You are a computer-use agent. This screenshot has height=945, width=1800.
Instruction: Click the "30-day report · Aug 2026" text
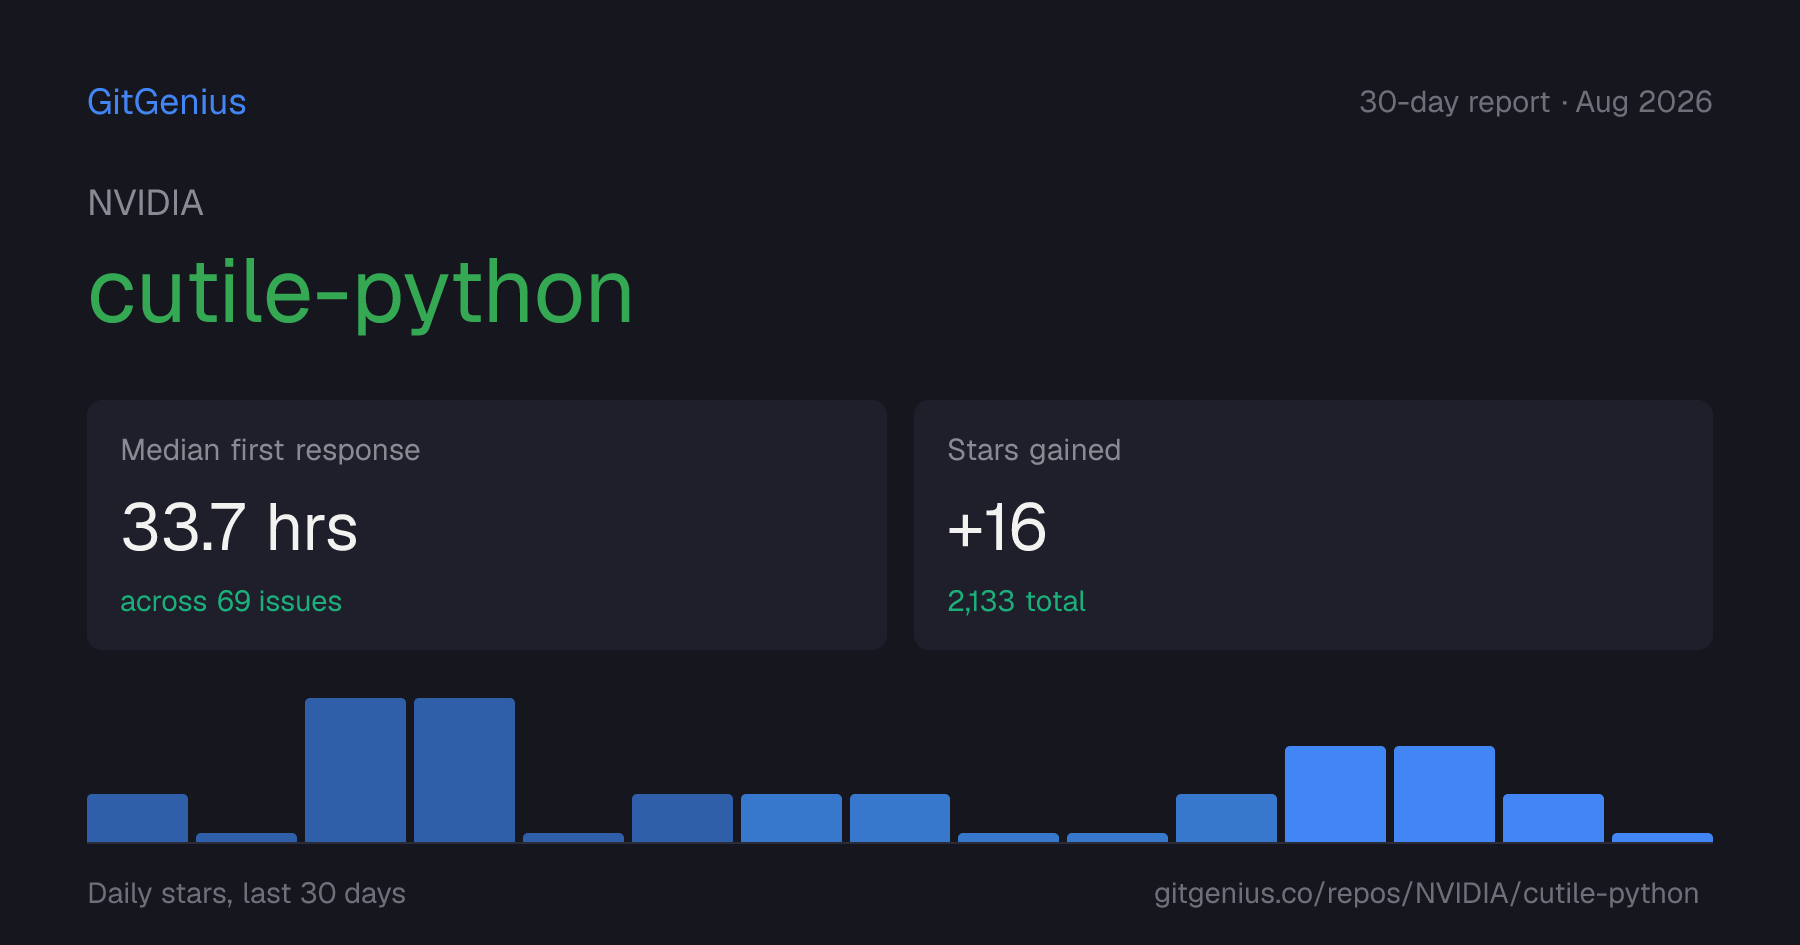(1536, 102)
